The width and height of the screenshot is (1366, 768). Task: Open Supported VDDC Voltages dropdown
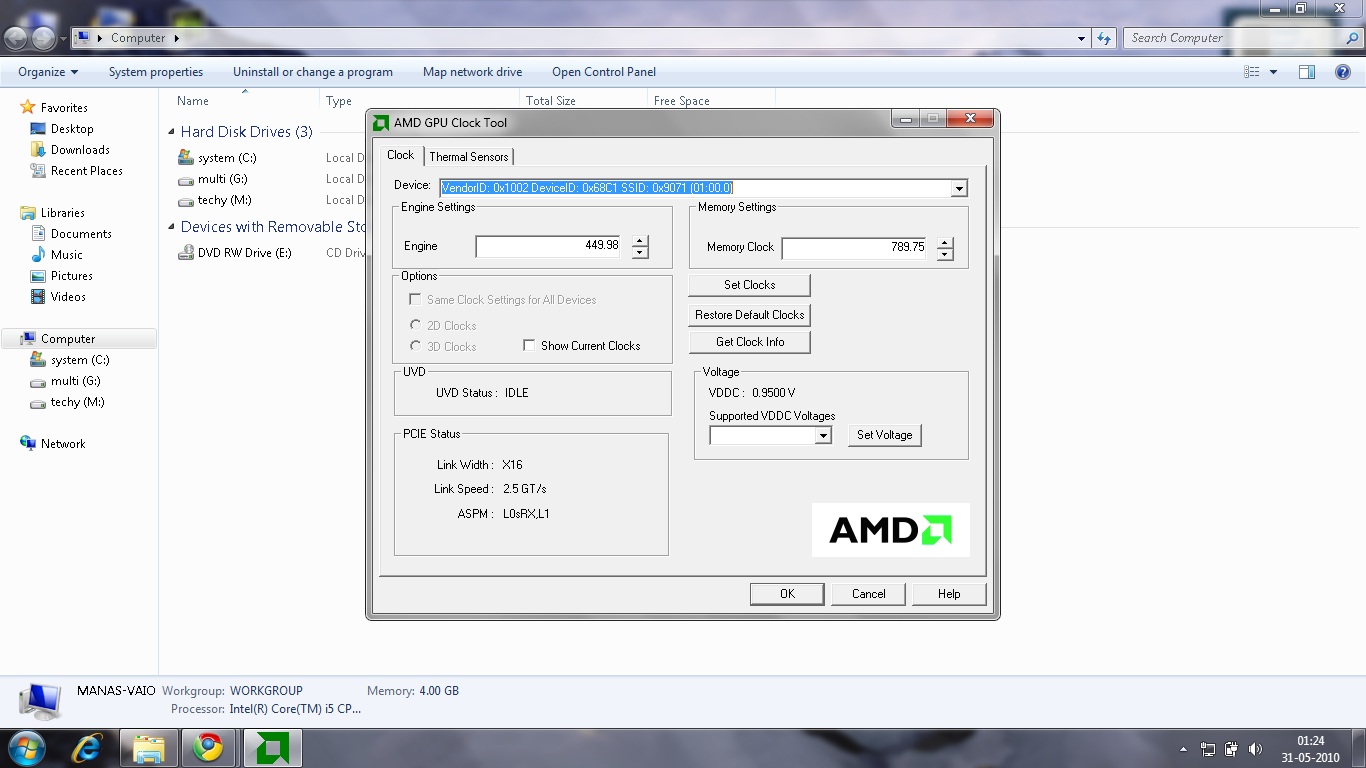pyautogui.click(x=823, y=436)
